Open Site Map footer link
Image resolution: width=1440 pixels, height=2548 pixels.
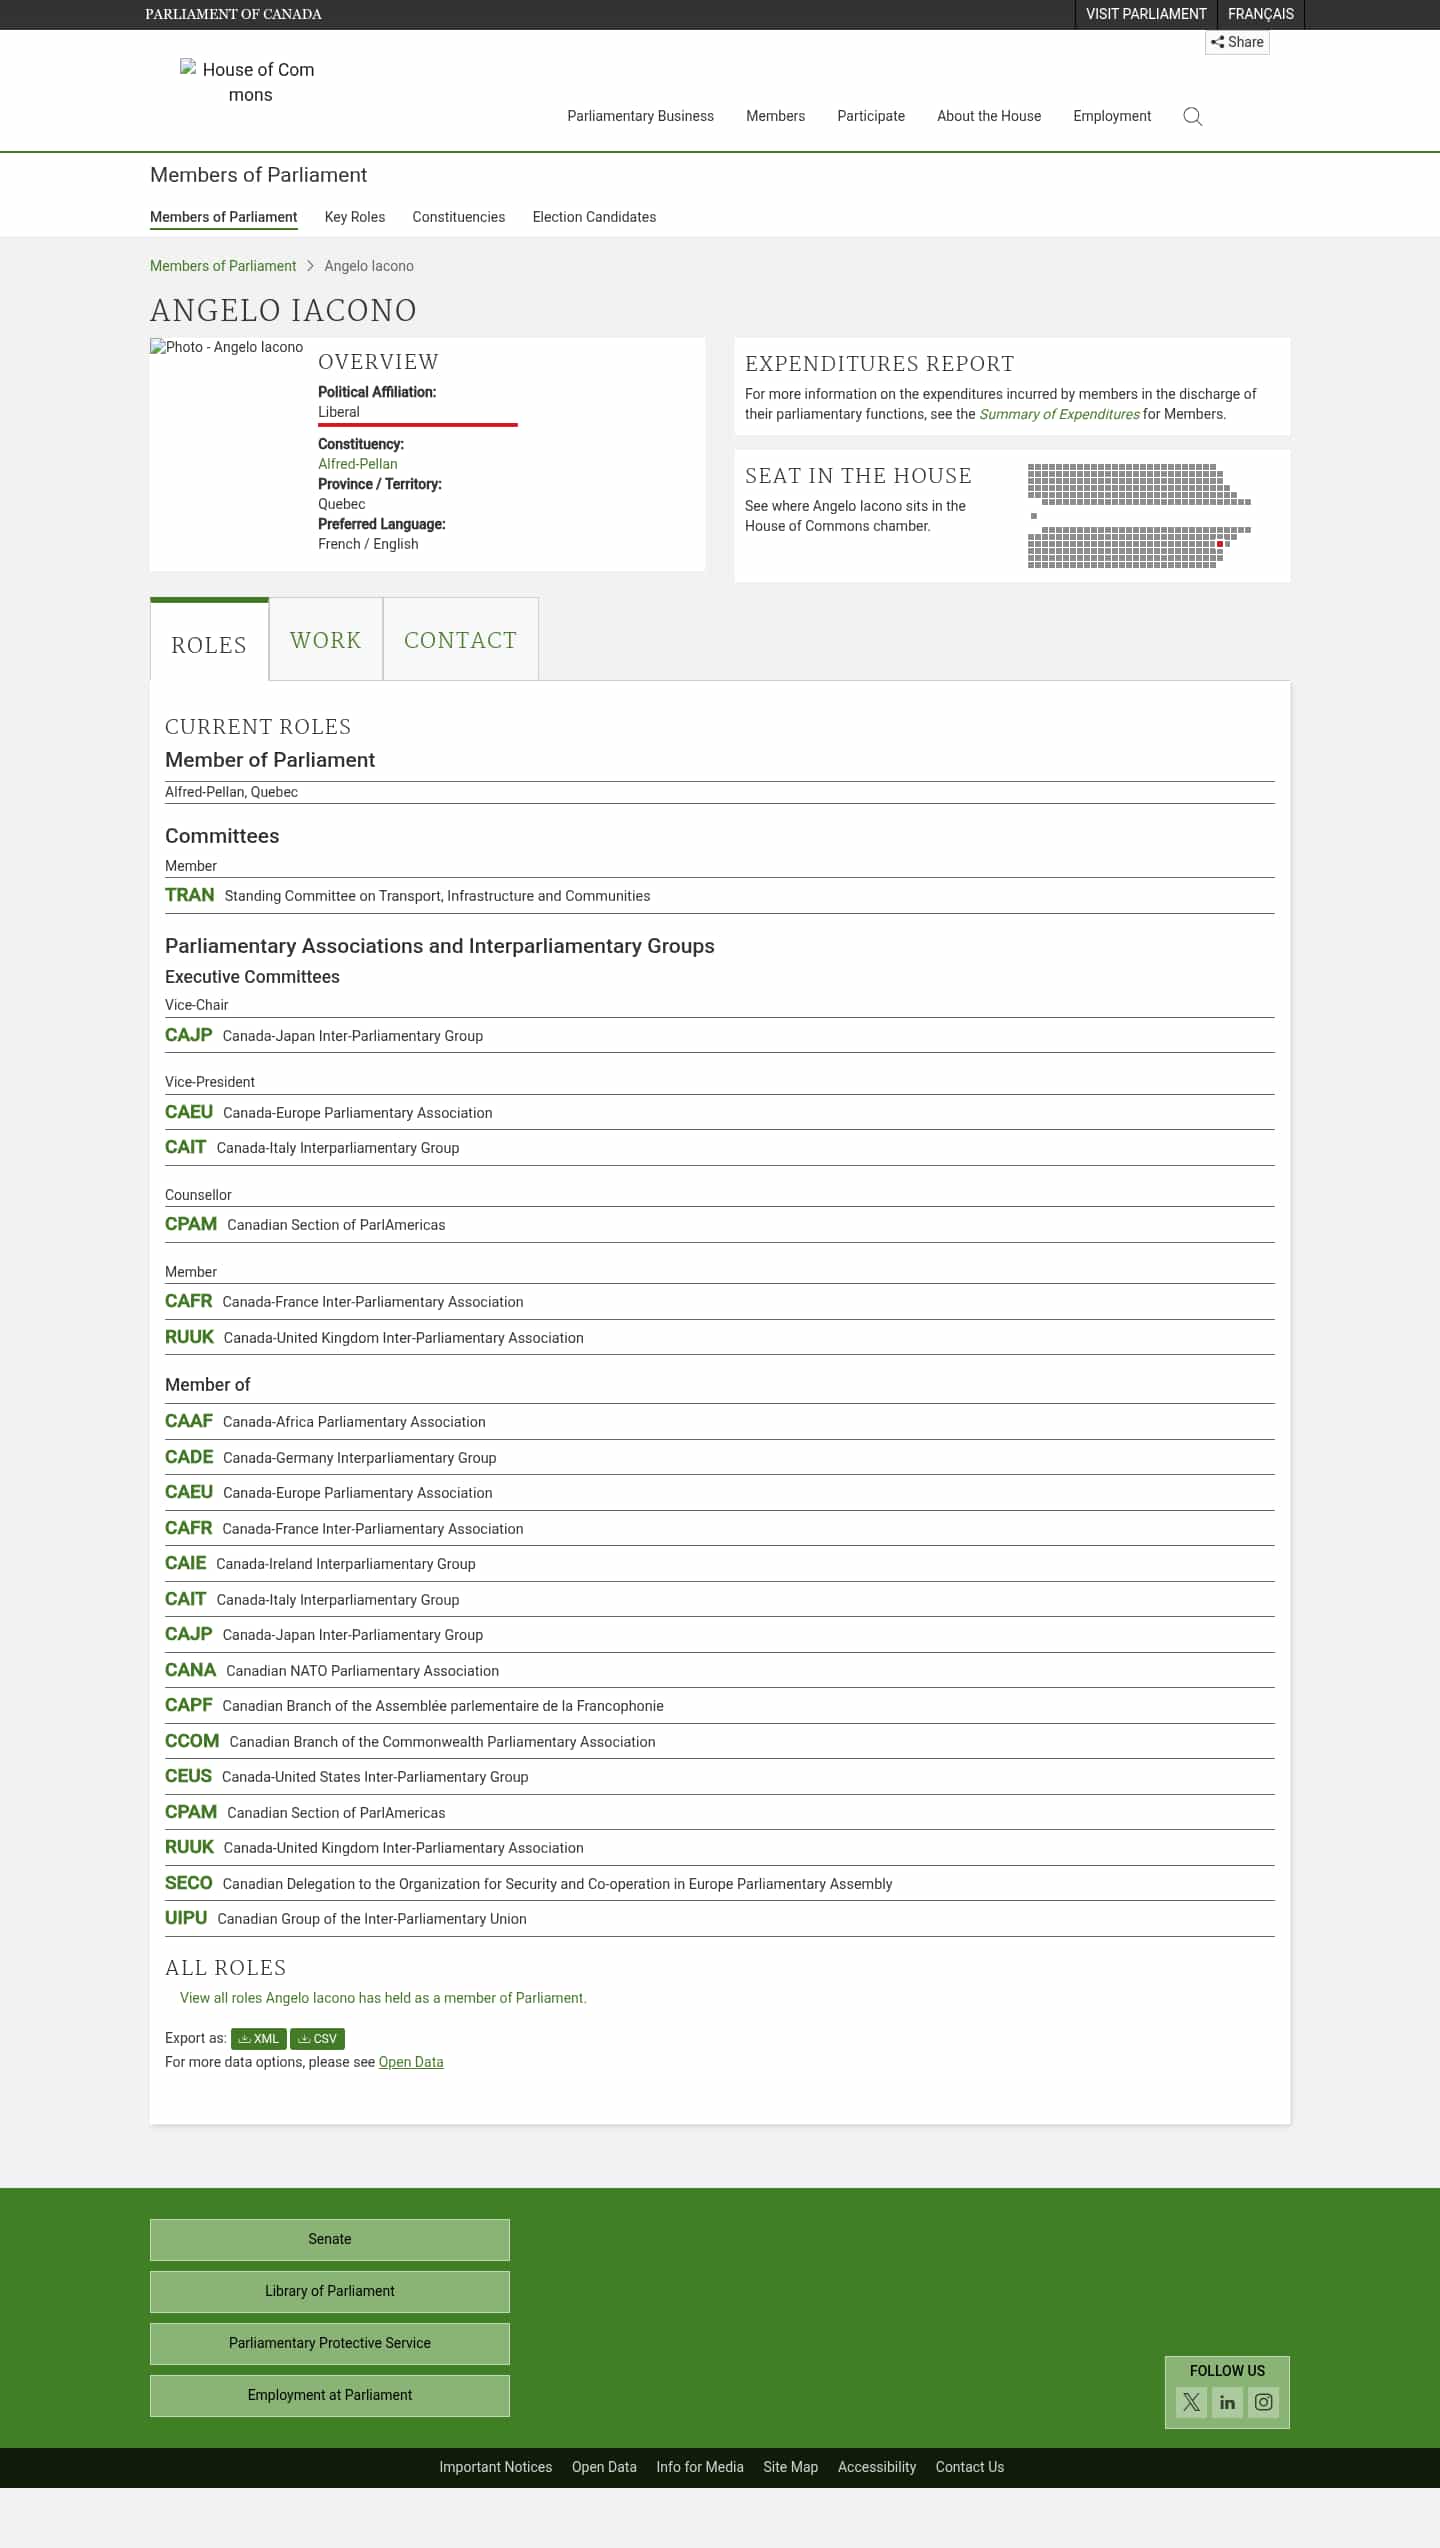click(791, 2467)
